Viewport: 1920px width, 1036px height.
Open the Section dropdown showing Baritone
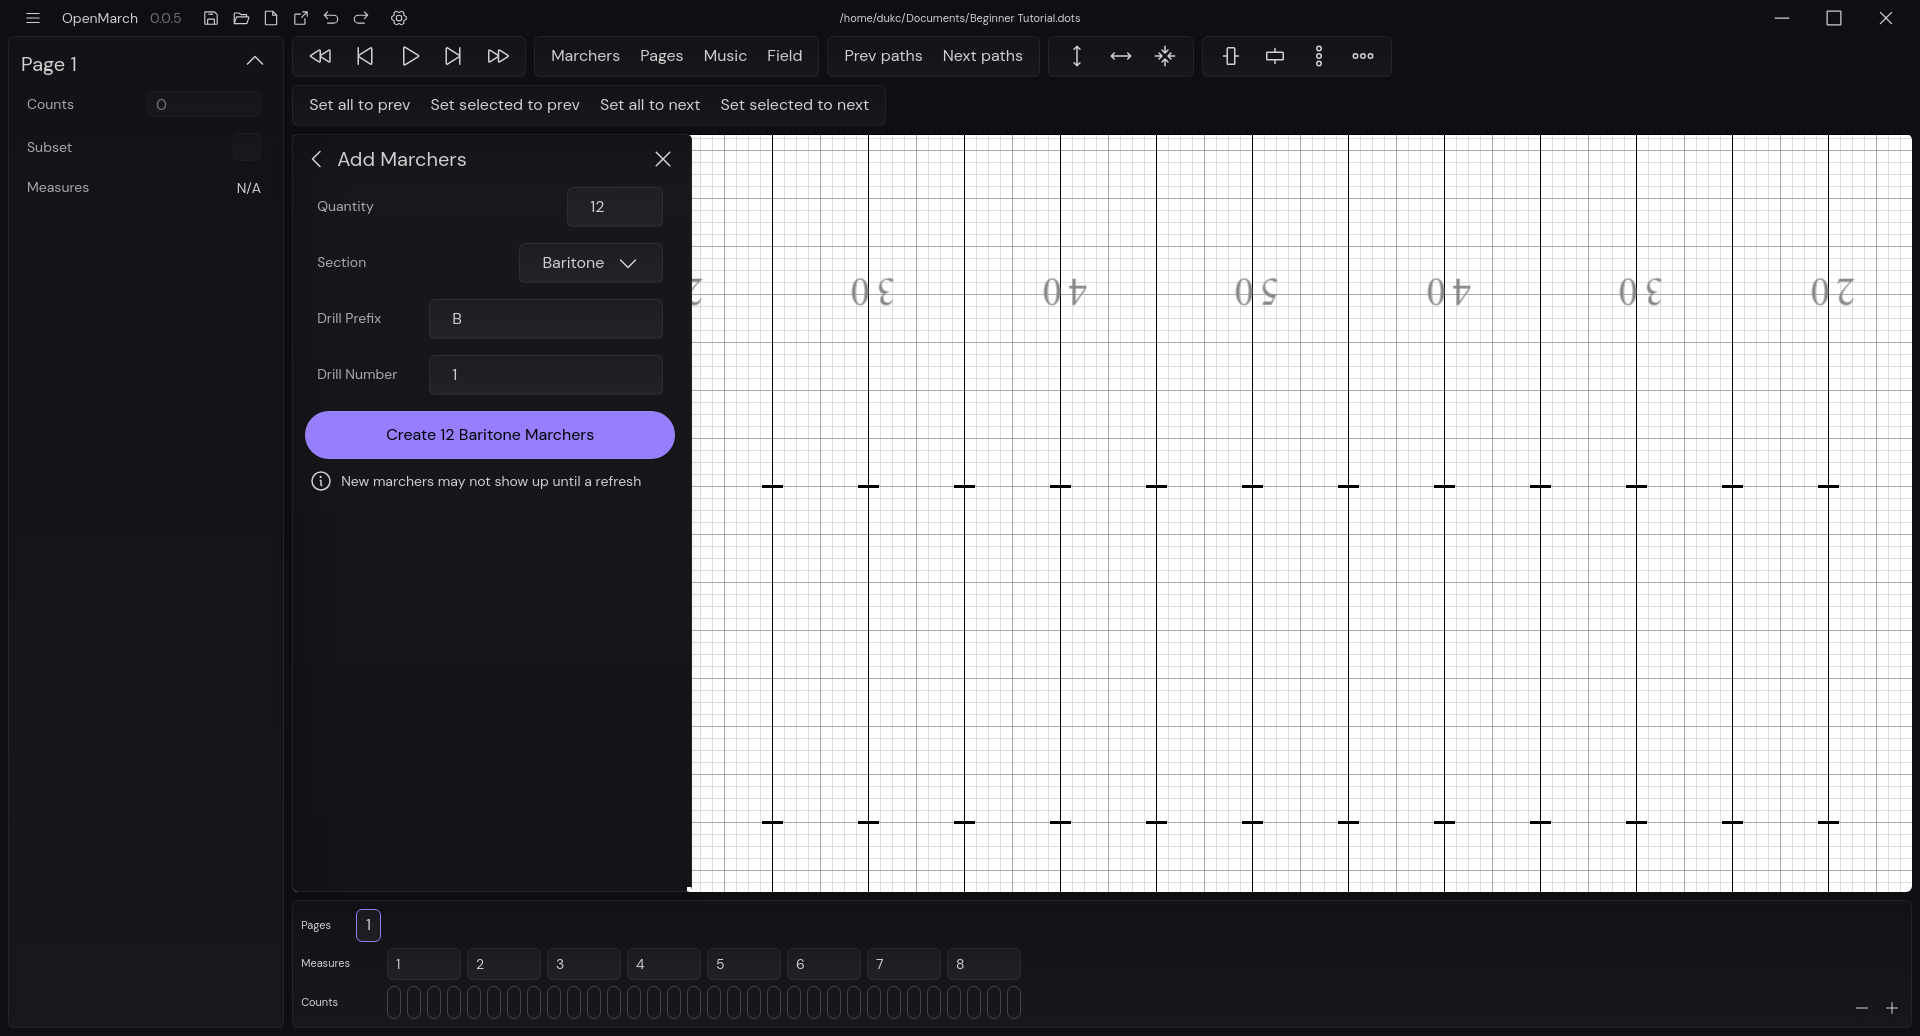pos(590,262)
